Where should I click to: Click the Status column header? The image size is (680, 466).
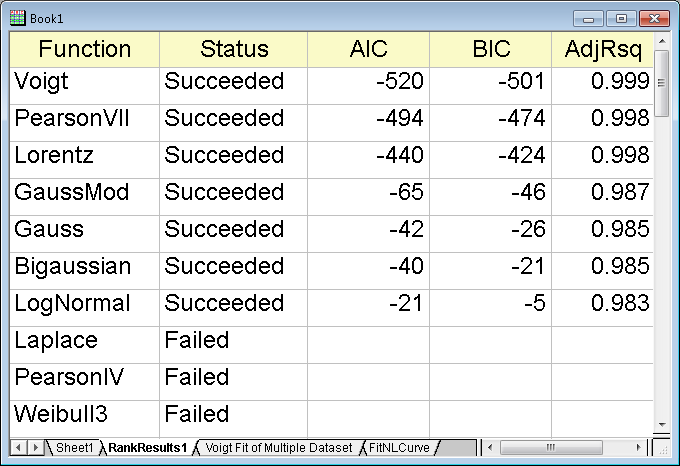point(234,49)
